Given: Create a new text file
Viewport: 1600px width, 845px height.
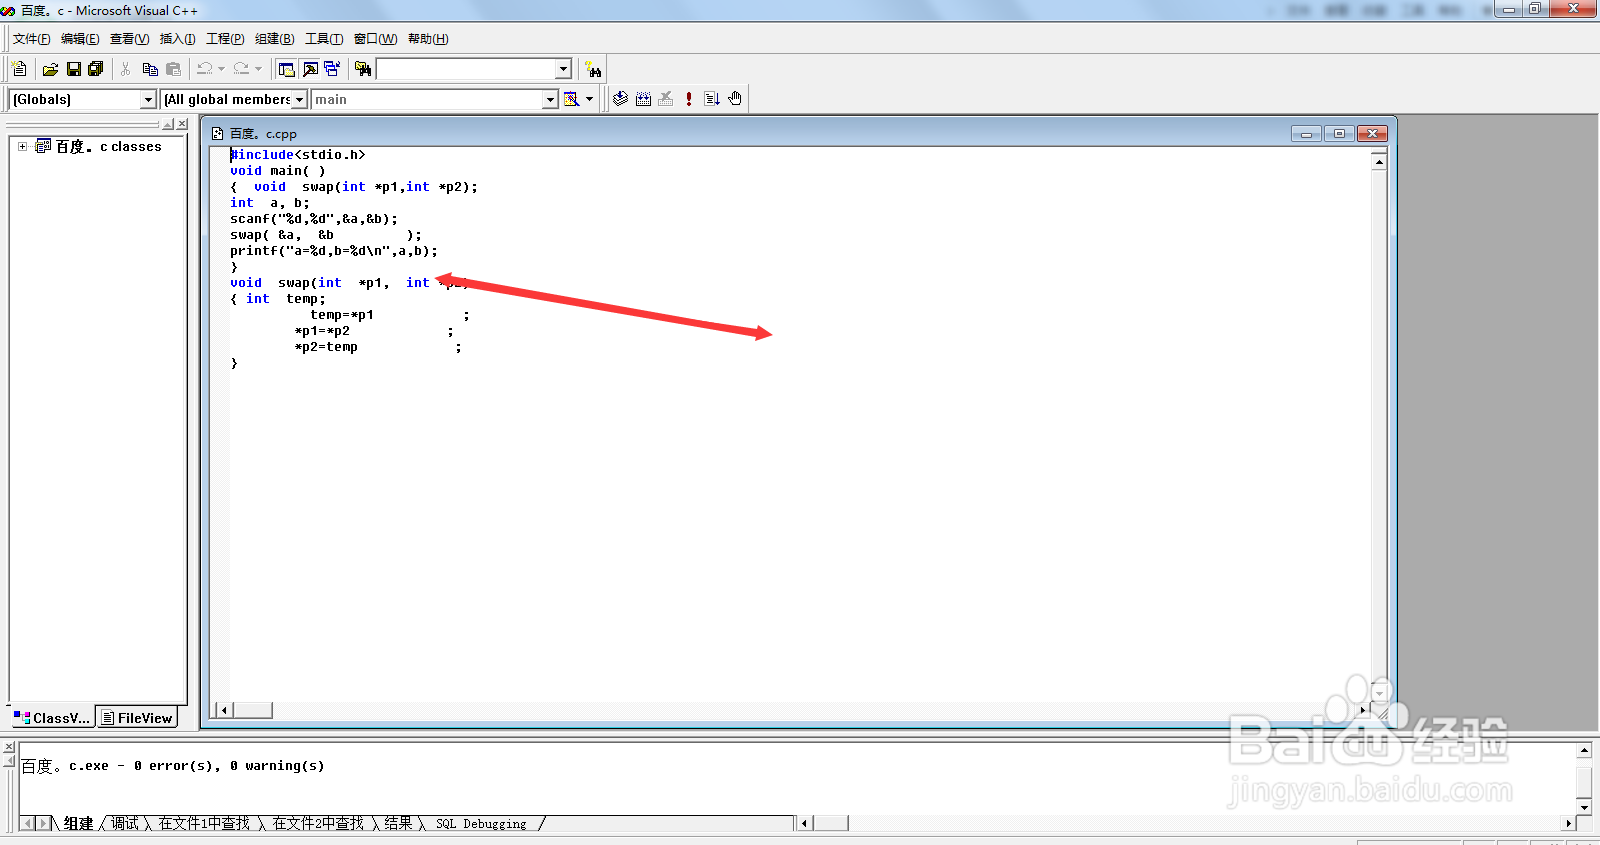Looking at the screenshot, I should click(x=19, y=69).
